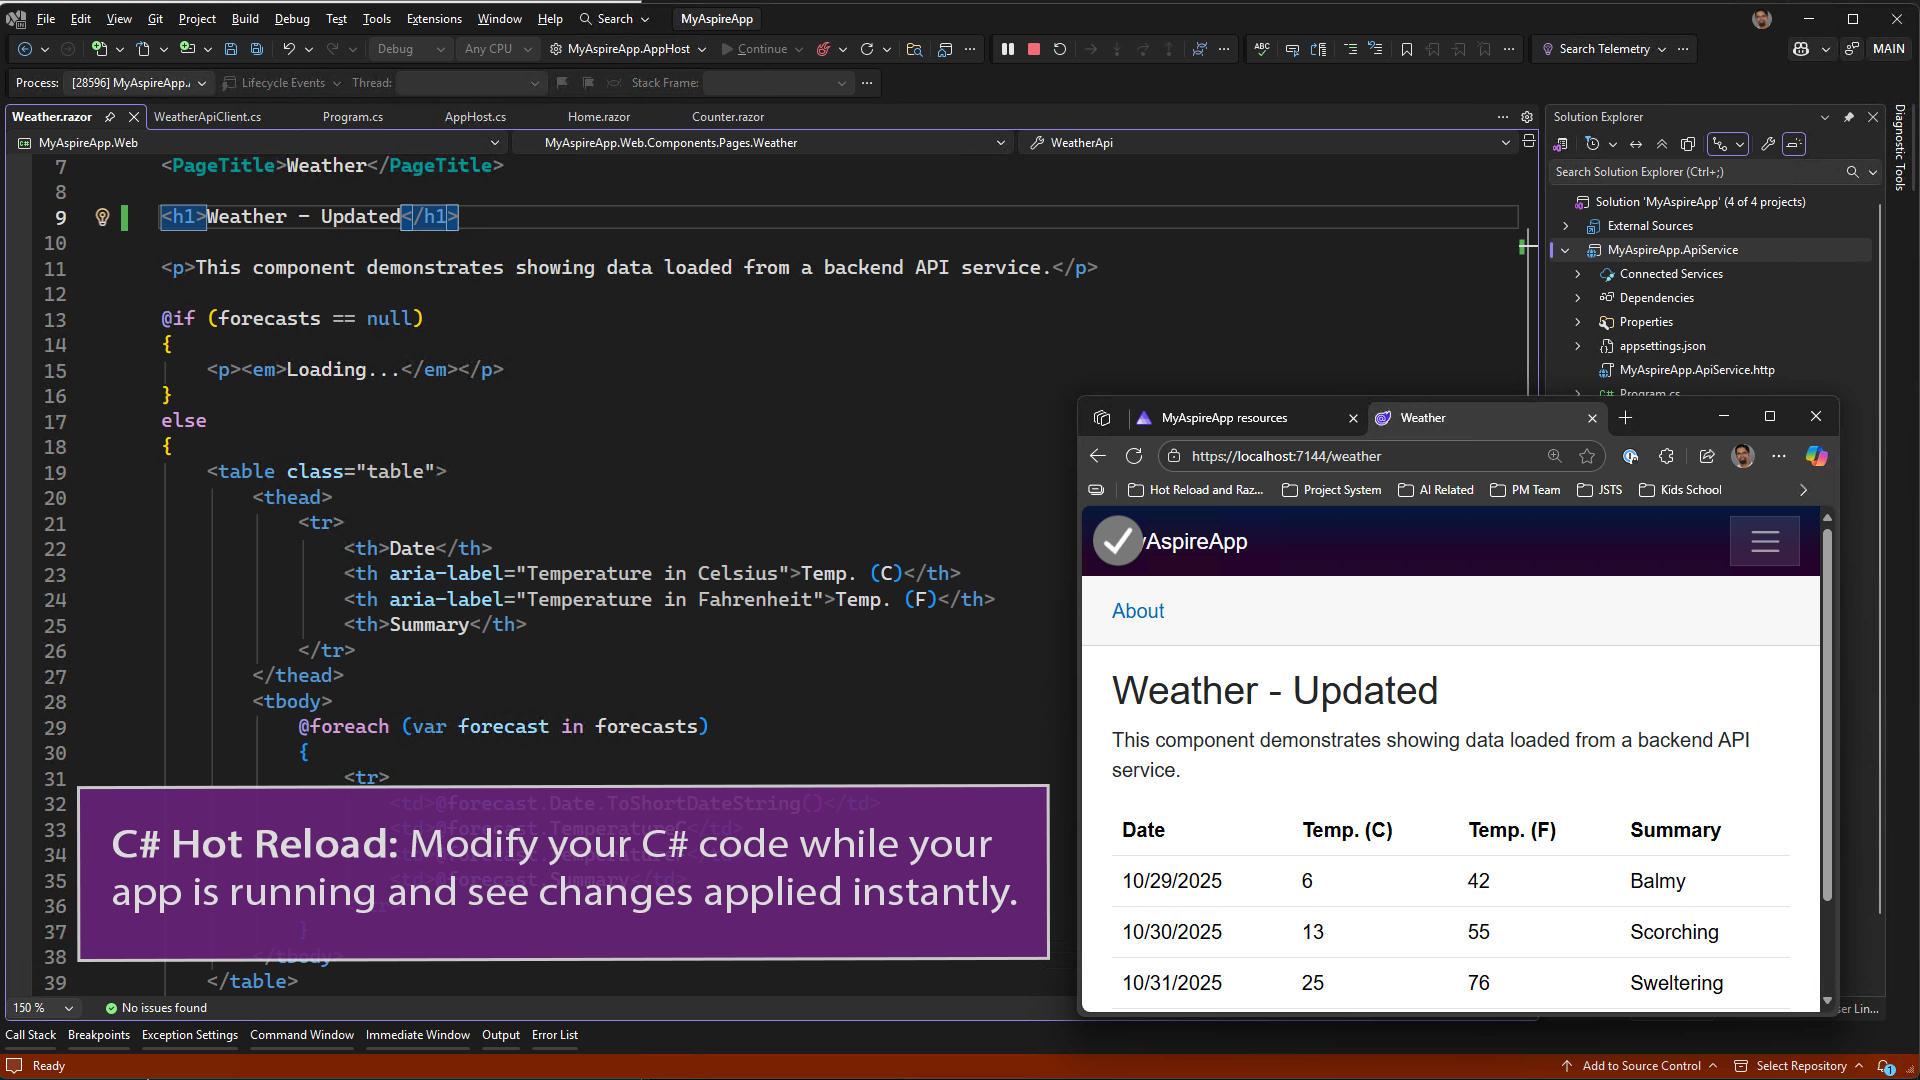The image size is (1920, 1080).
Task: Click Add to Source Control
Action: [1640, 1065]
